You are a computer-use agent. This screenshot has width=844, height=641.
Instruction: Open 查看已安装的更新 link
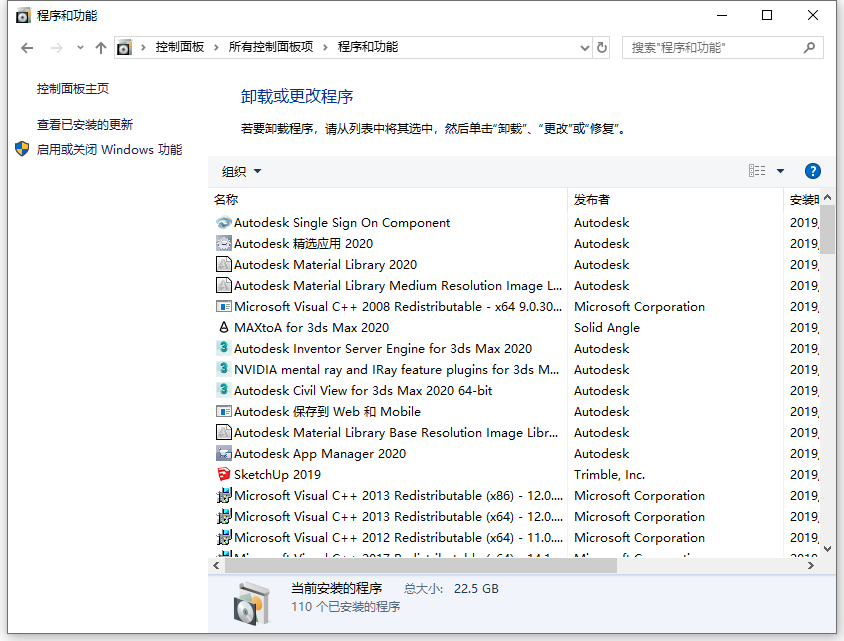pyautogui.click(x=85, y=125)
